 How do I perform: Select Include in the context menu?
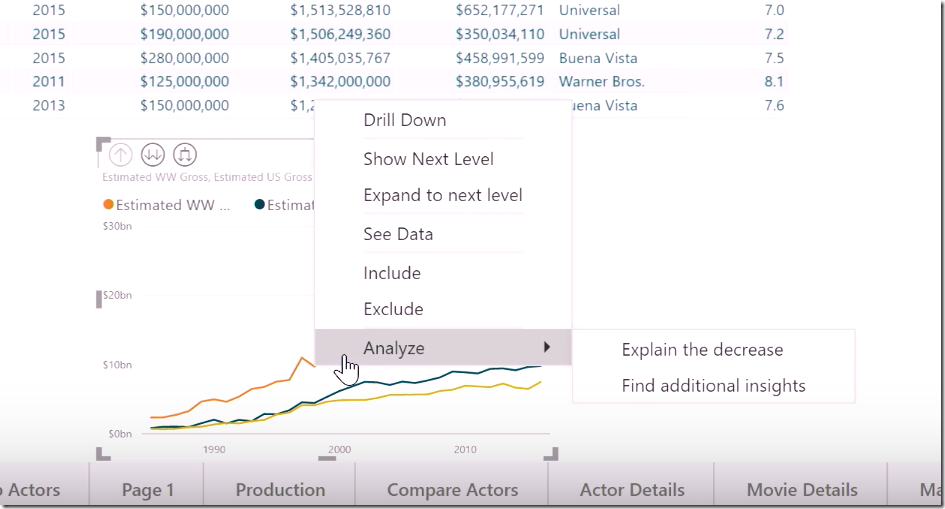(392, 273)
